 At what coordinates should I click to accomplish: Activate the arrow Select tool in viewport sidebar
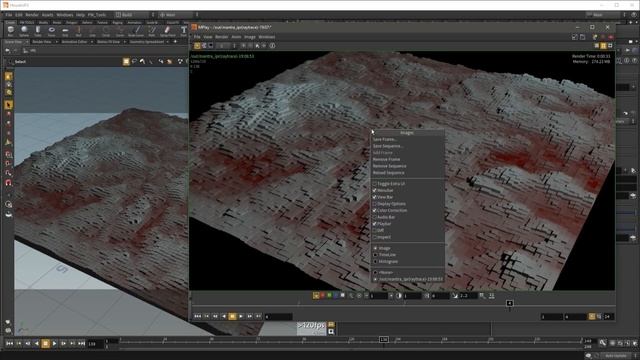(x=9, y=105)
